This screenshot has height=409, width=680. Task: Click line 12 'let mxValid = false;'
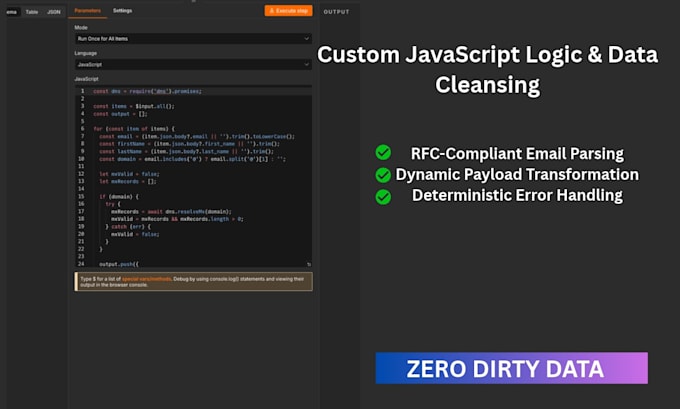[x=129, y=174]
